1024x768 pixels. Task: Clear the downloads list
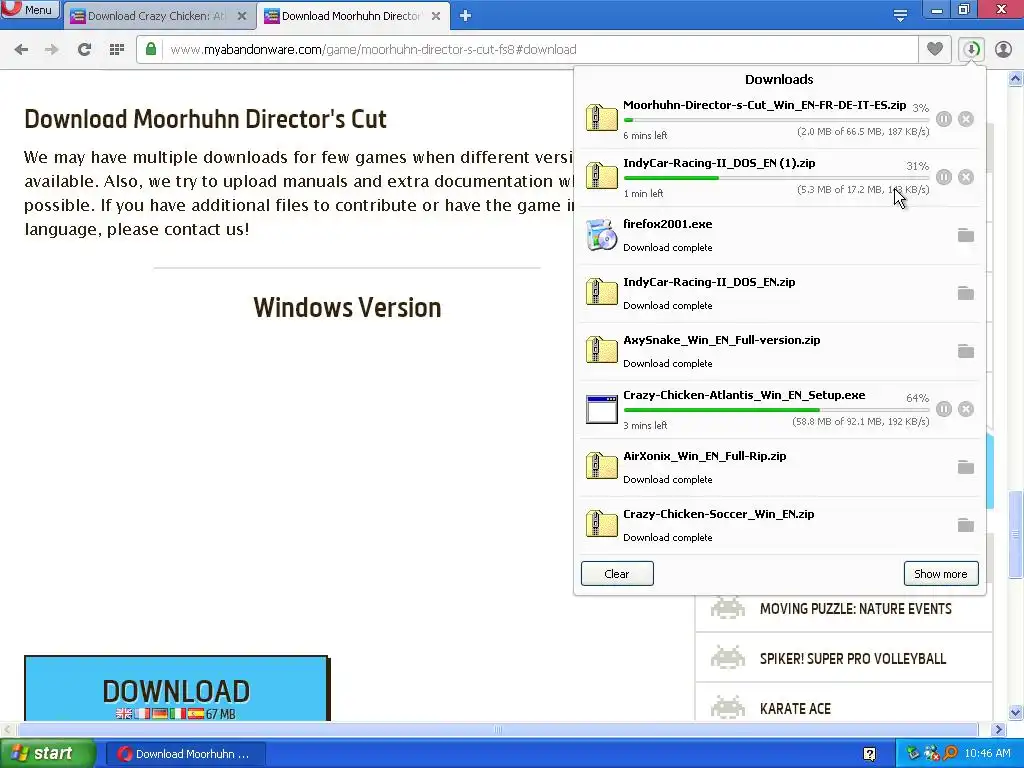[x=617, y=573]
